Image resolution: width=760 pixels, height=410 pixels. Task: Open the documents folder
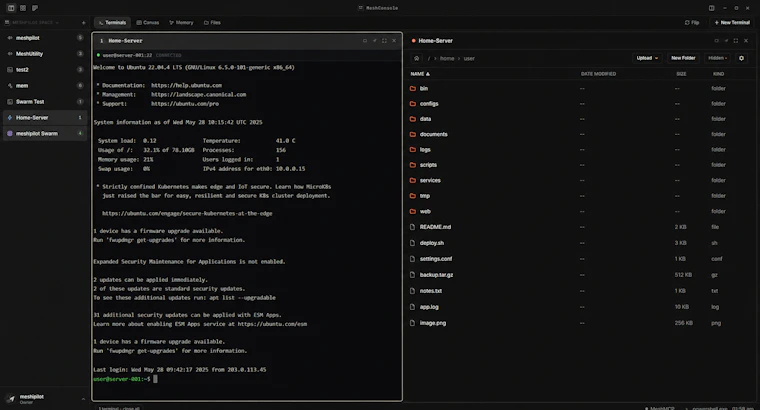point(581,134)
